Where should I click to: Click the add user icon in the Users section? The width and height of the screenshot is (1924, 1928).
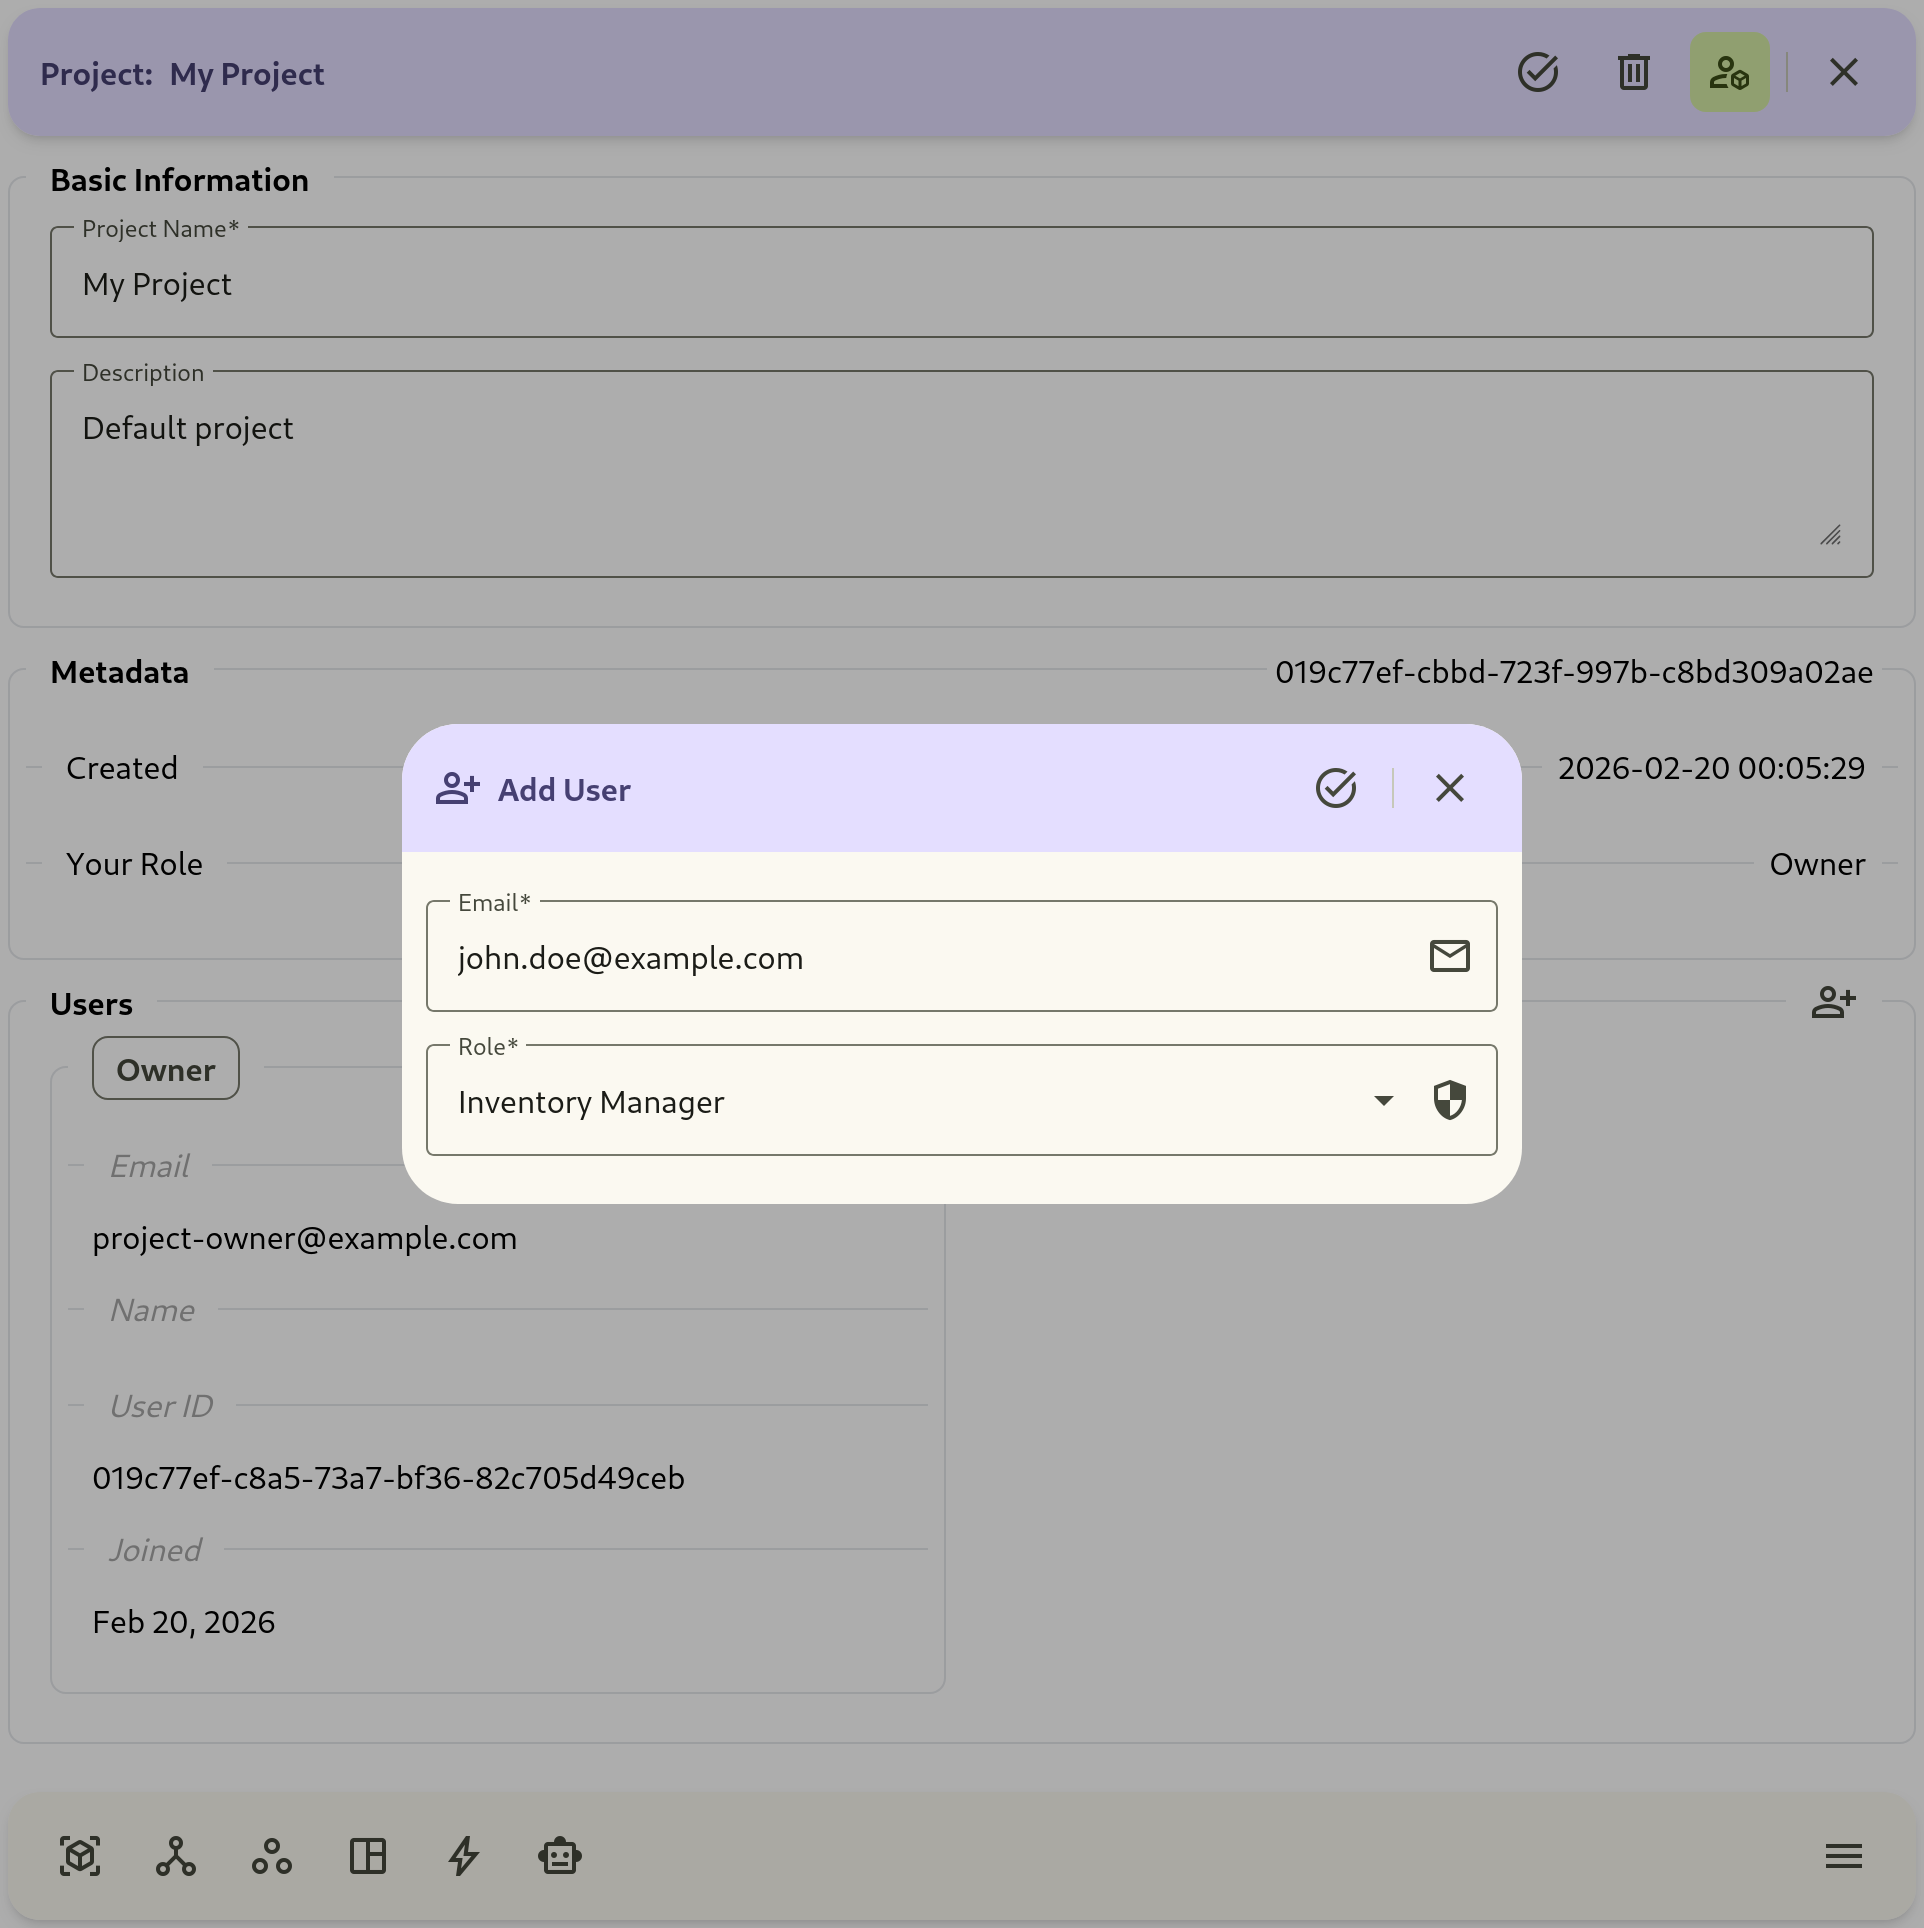coord(1834,1003)
